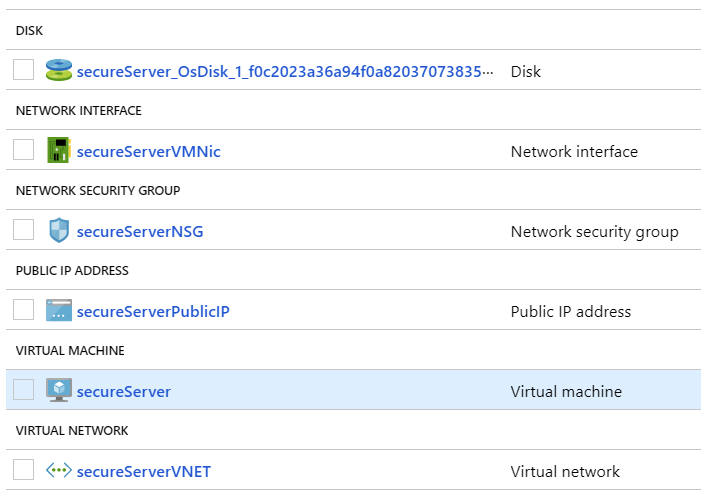Click the public IP address icon
701x501 pixels.
pos(59,310)
